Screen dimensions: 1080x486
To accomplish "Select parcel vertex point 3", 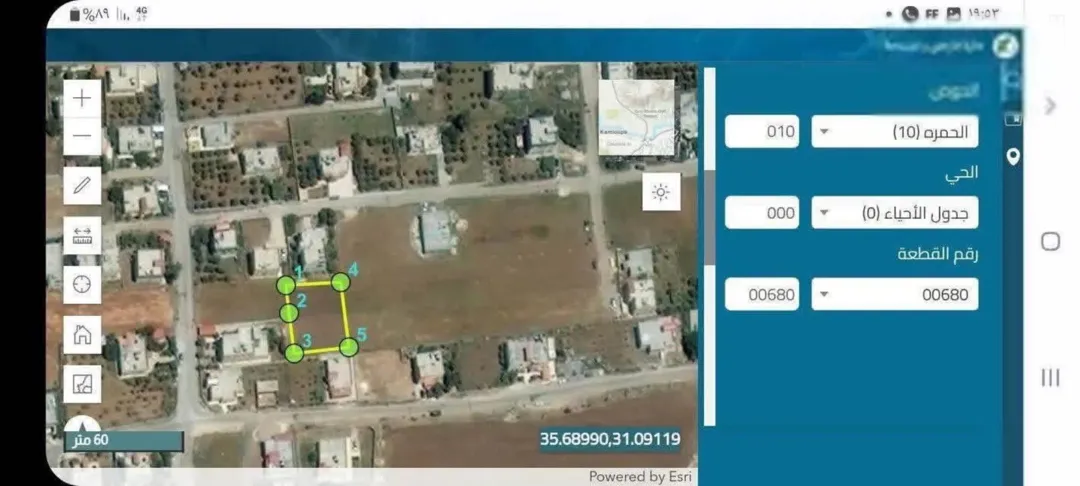I will (x=294, y=353).
